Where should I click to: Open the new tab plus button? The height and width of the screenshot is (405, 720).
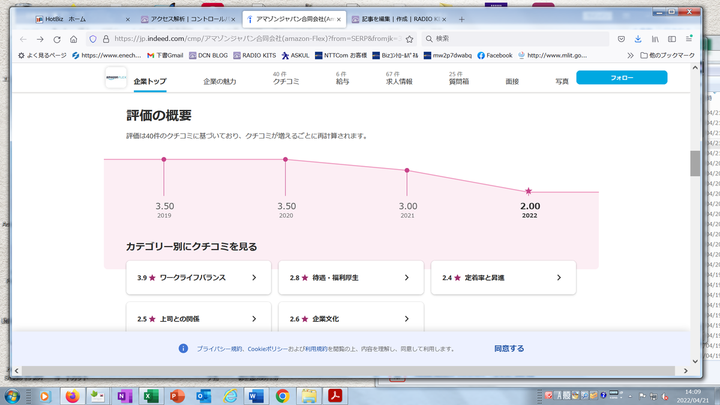(x=460, y=19)
